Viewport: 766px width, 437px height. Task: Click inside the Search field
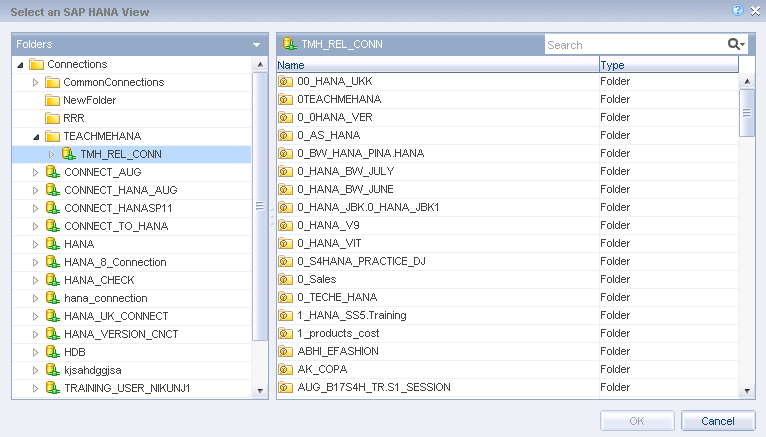635,45
